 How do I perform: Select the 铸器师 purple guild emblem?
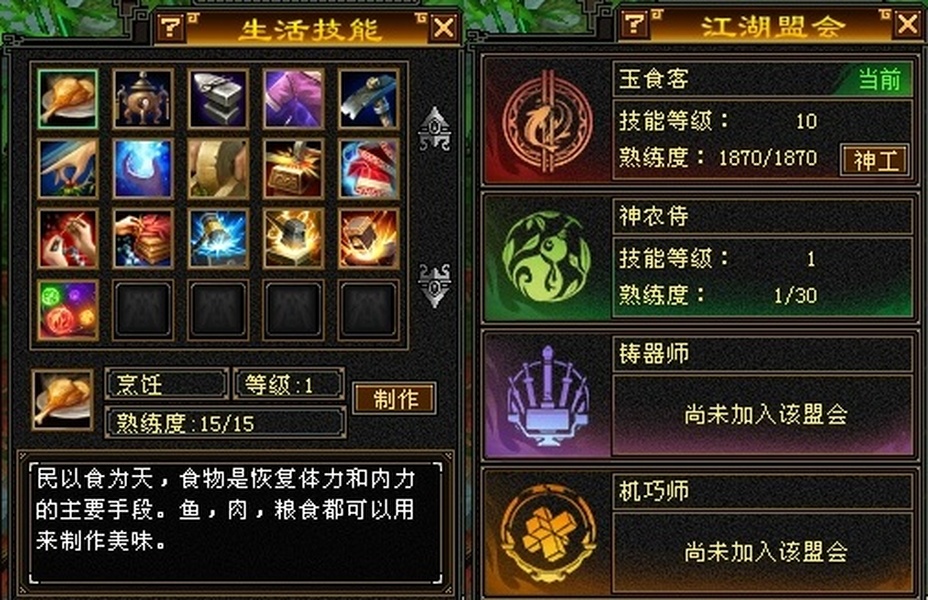tap(546, 396)
